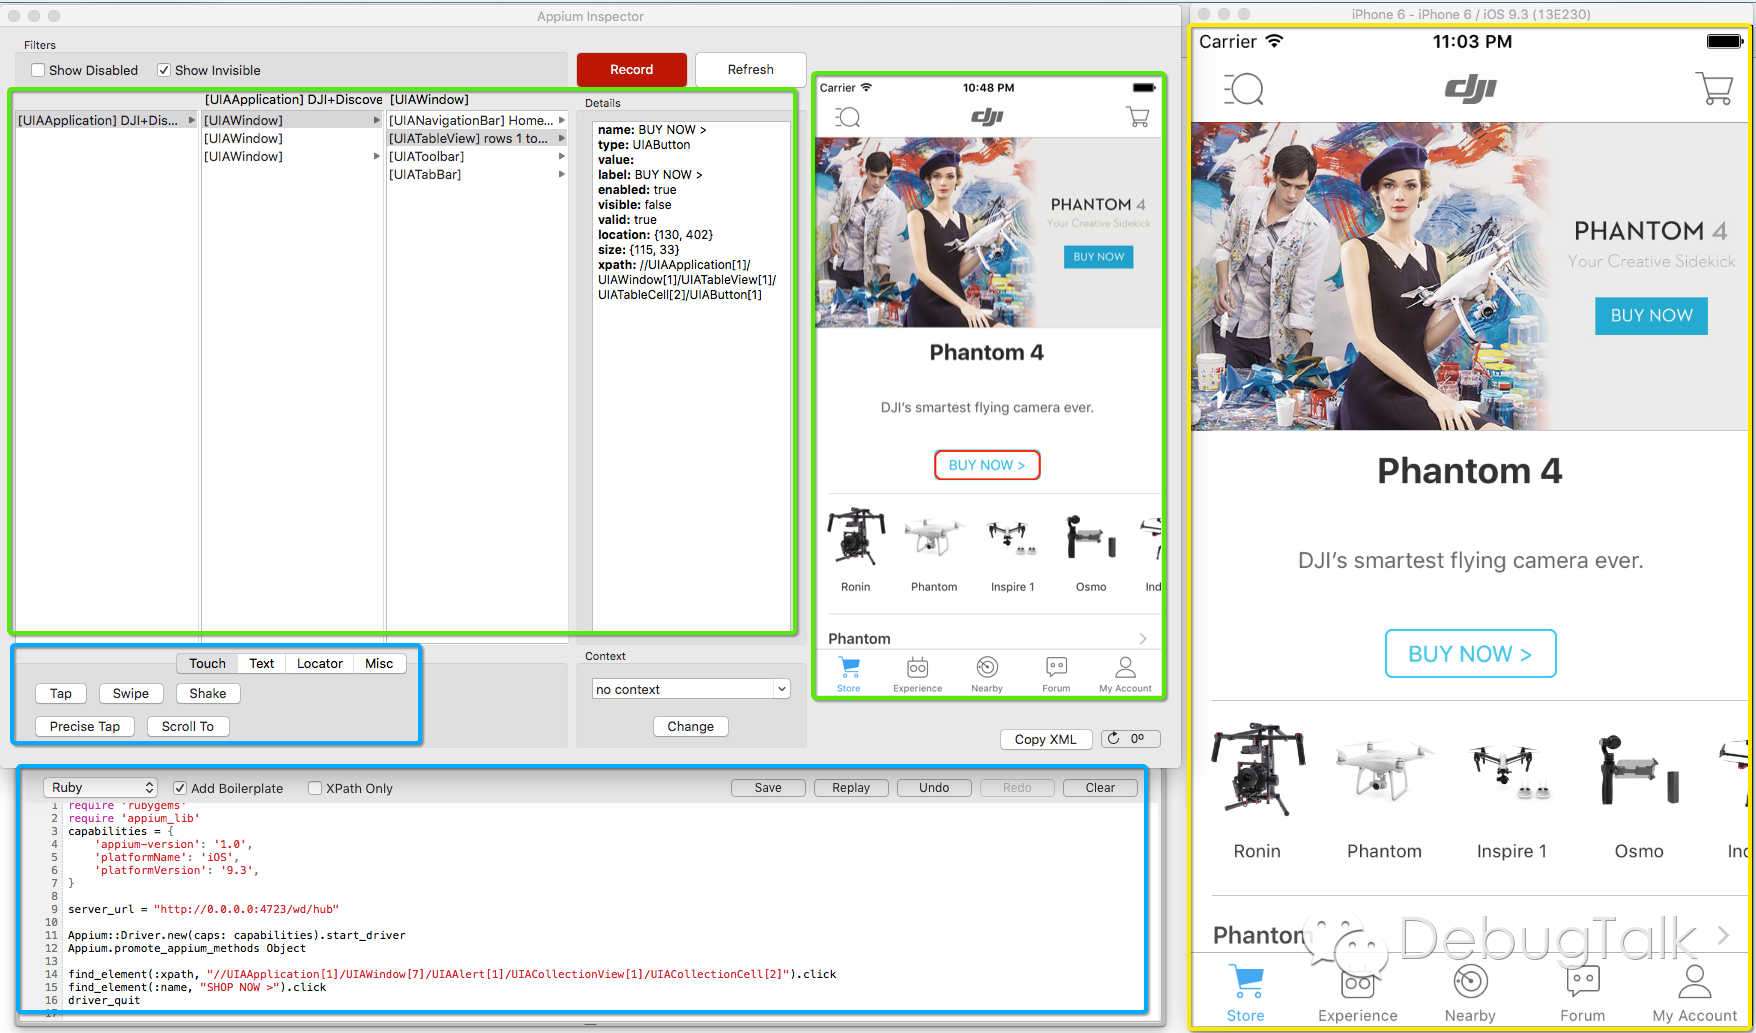Viewport: 1756px width, 1033px height.
Task: Enable the Show Disabled checkbox
Action: (x=38, y=70)
